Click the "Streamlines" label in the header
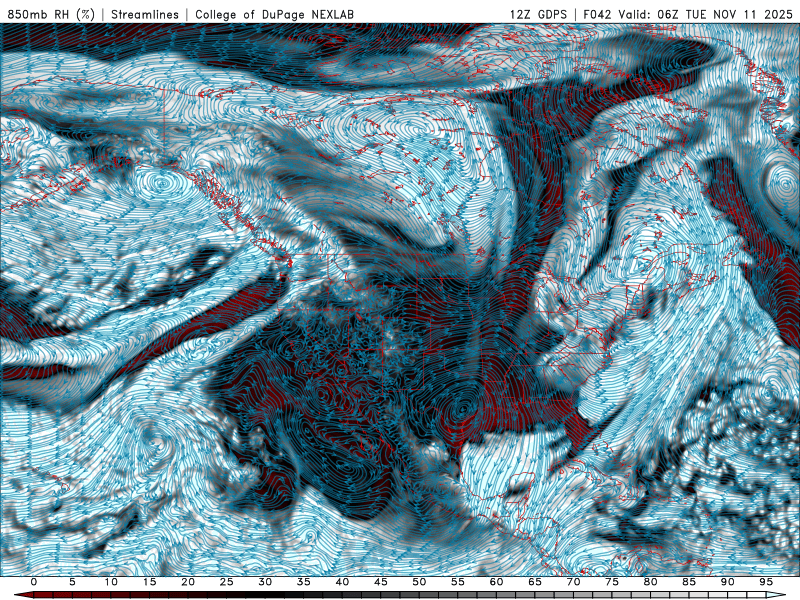Screen dimensions: 800x600 [145, 14]
